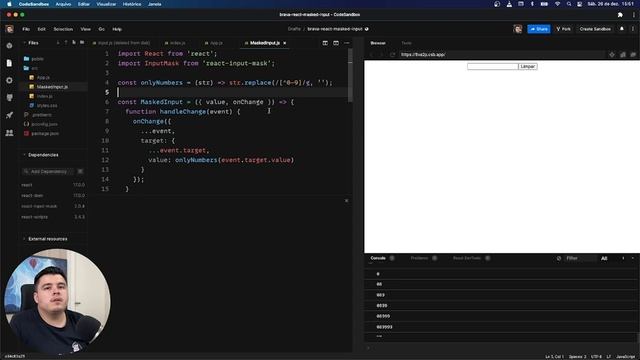The height and width of the screenshot is (360, 640).
Task: Click the preview layout icon next to split editor
Action: (336, 43)
